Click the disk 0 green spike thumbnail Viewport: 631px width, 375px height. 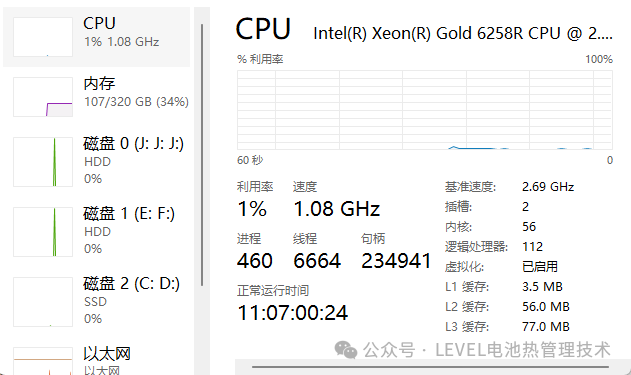43,162
